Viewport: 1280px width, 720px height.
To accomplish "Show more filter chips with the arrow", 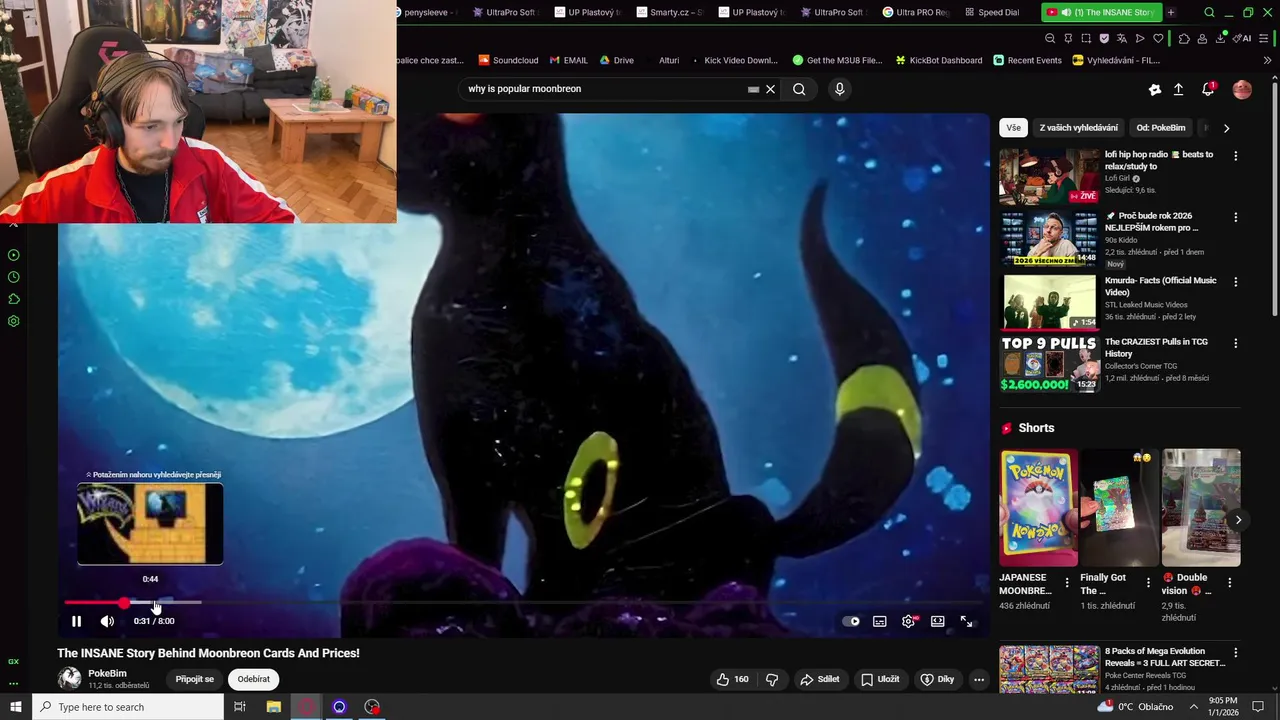I will point(1226,128).
